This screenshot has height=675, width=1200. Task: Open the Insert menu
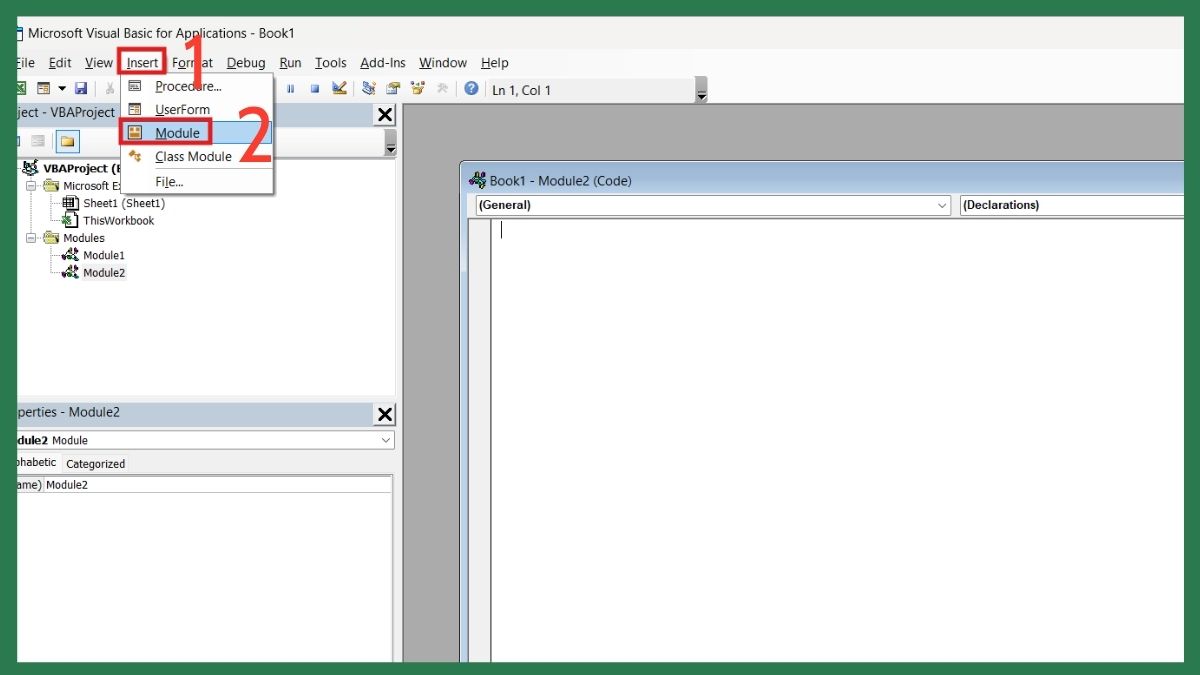tap(141, 62)
